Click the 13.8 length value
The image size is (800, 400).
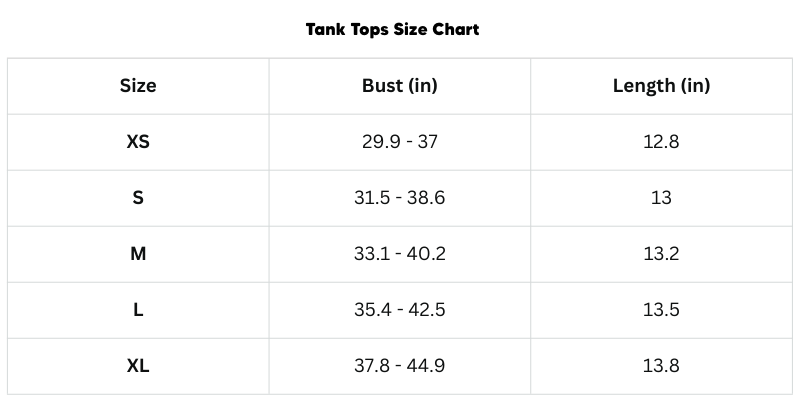(x=661, y=366)
